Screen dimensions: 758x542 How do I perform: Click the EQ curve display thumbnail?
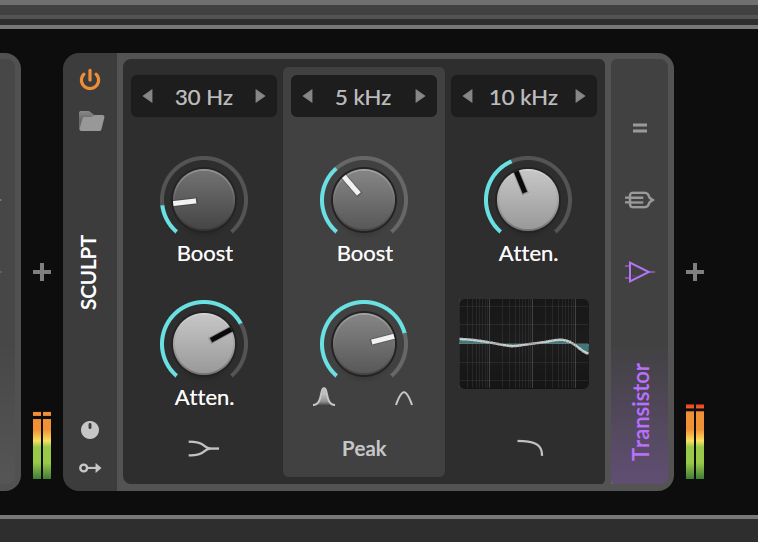click(524, 344)
